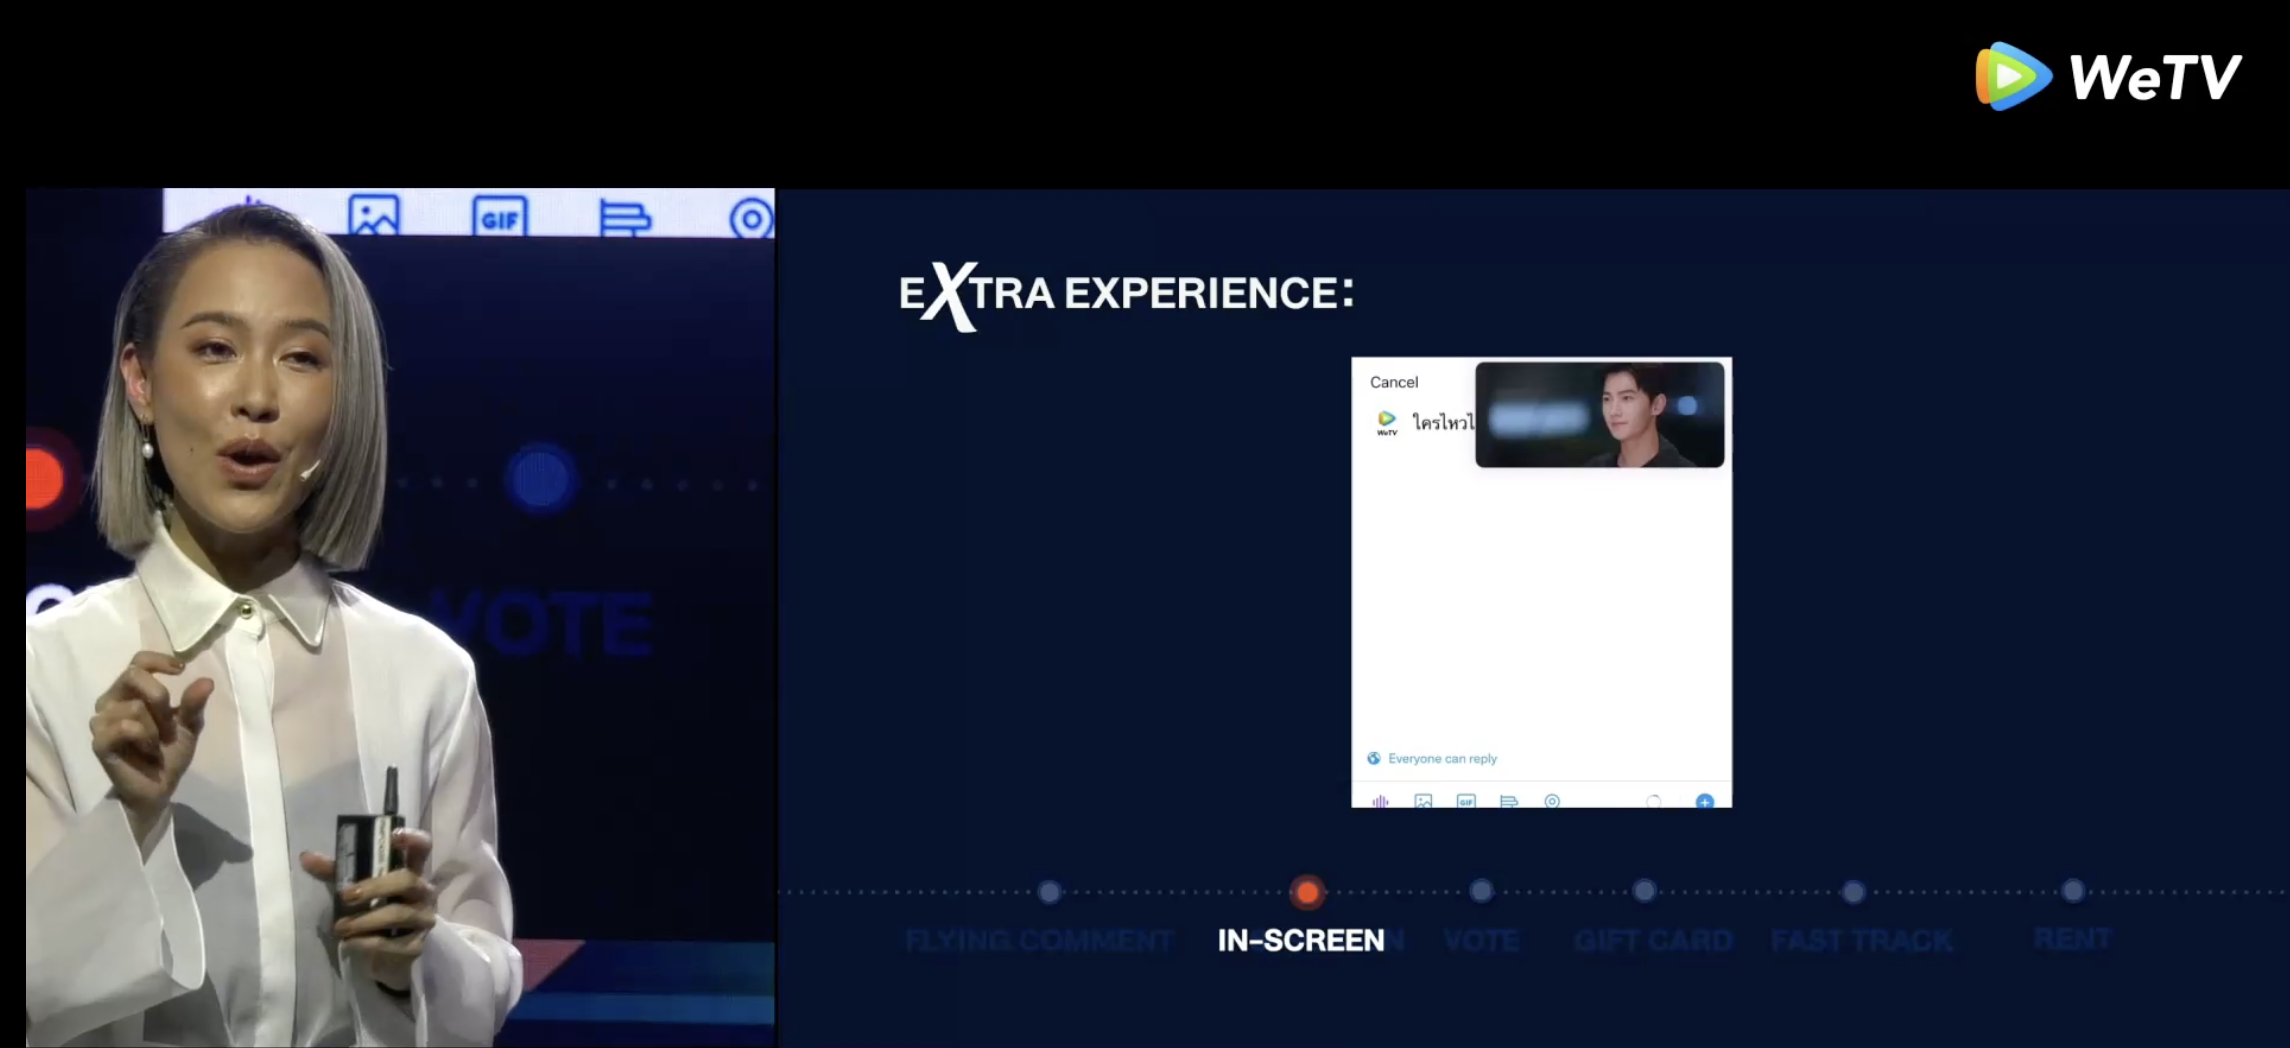Click the globe icon beside Everyone can reply
2290x1048 pixels.
(x=1374, y=758)
